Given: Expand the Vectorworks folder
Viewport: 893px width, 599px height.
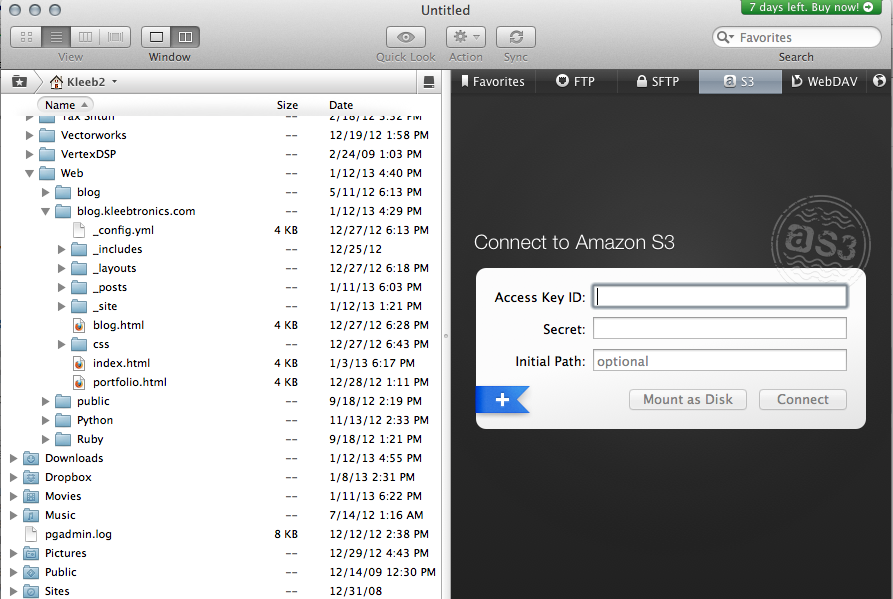Looking at the screenshot, I should (29, 136).
